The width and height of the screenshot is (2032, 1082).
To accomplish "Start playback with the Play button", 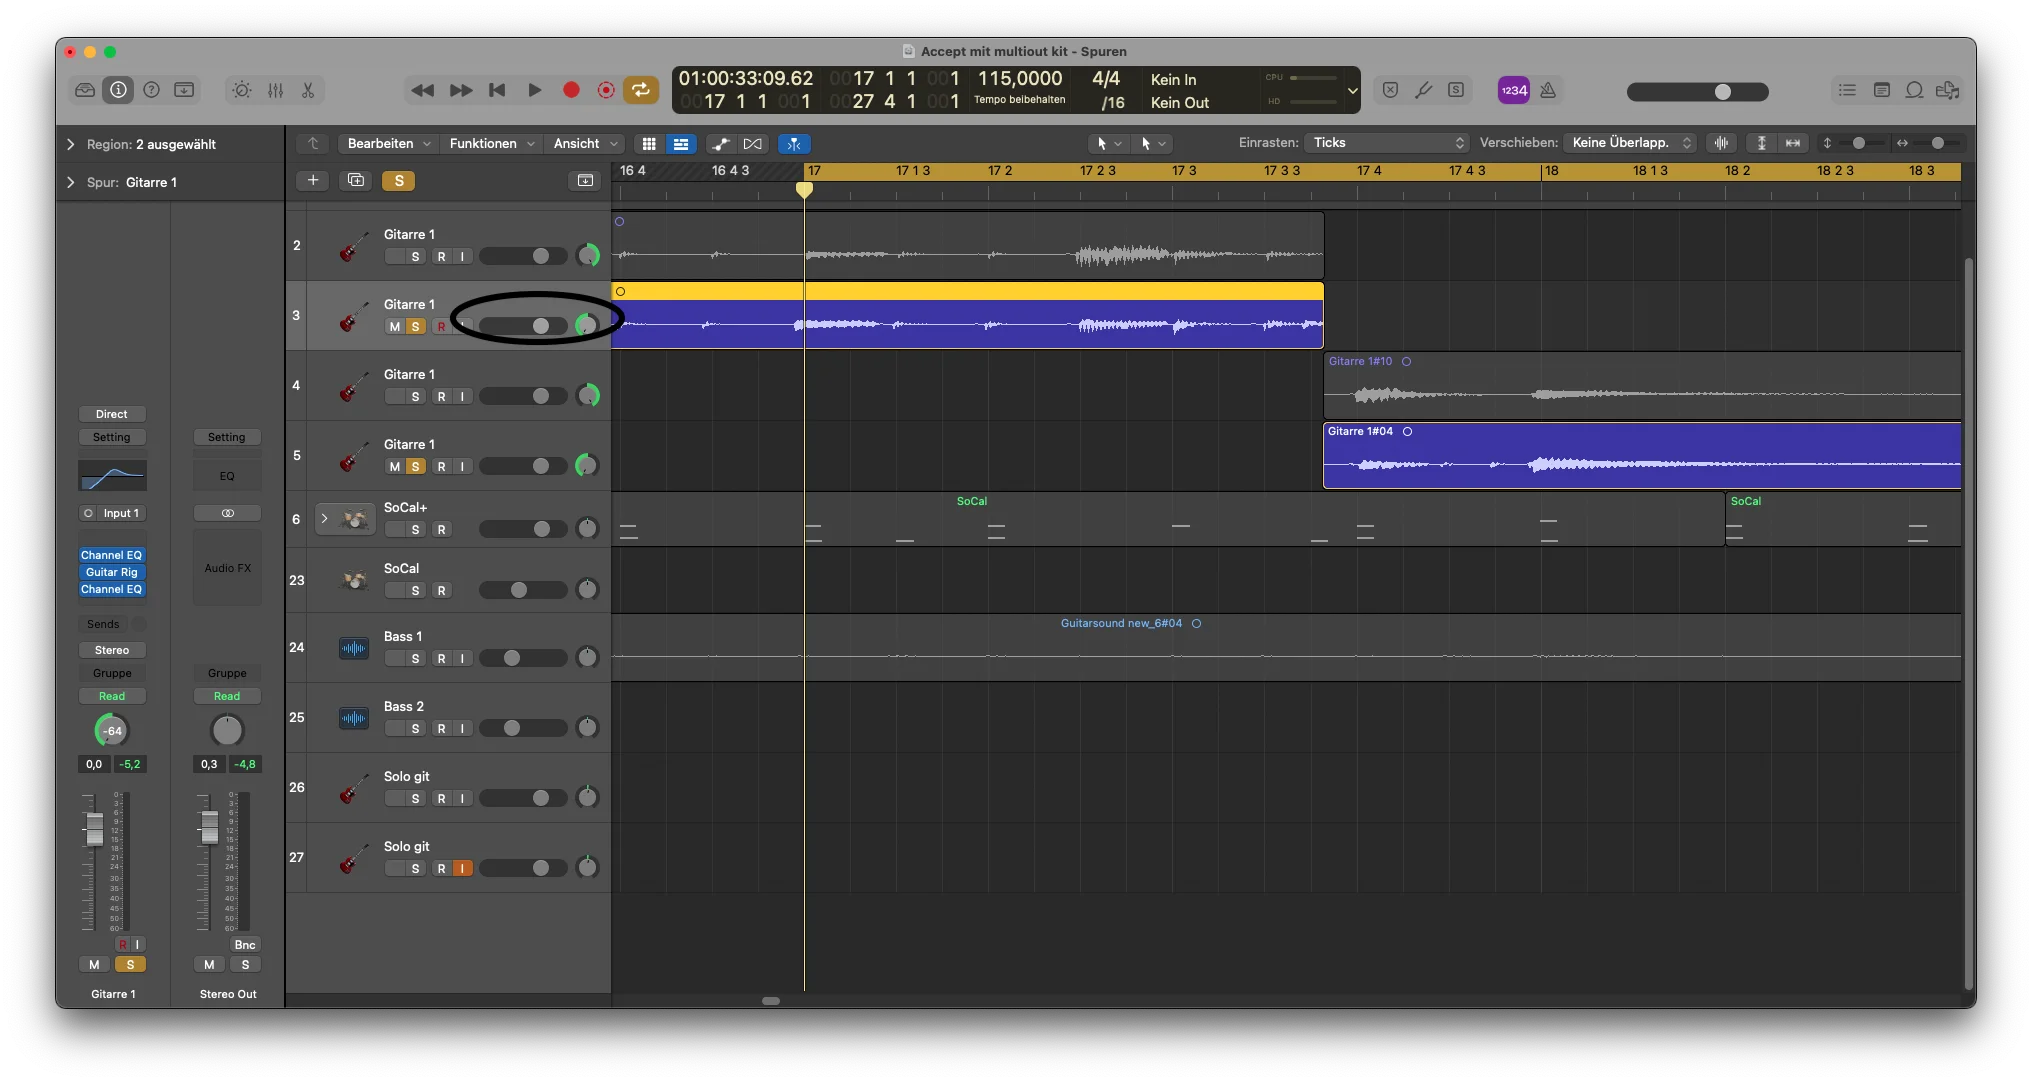I will coord(535,90).
